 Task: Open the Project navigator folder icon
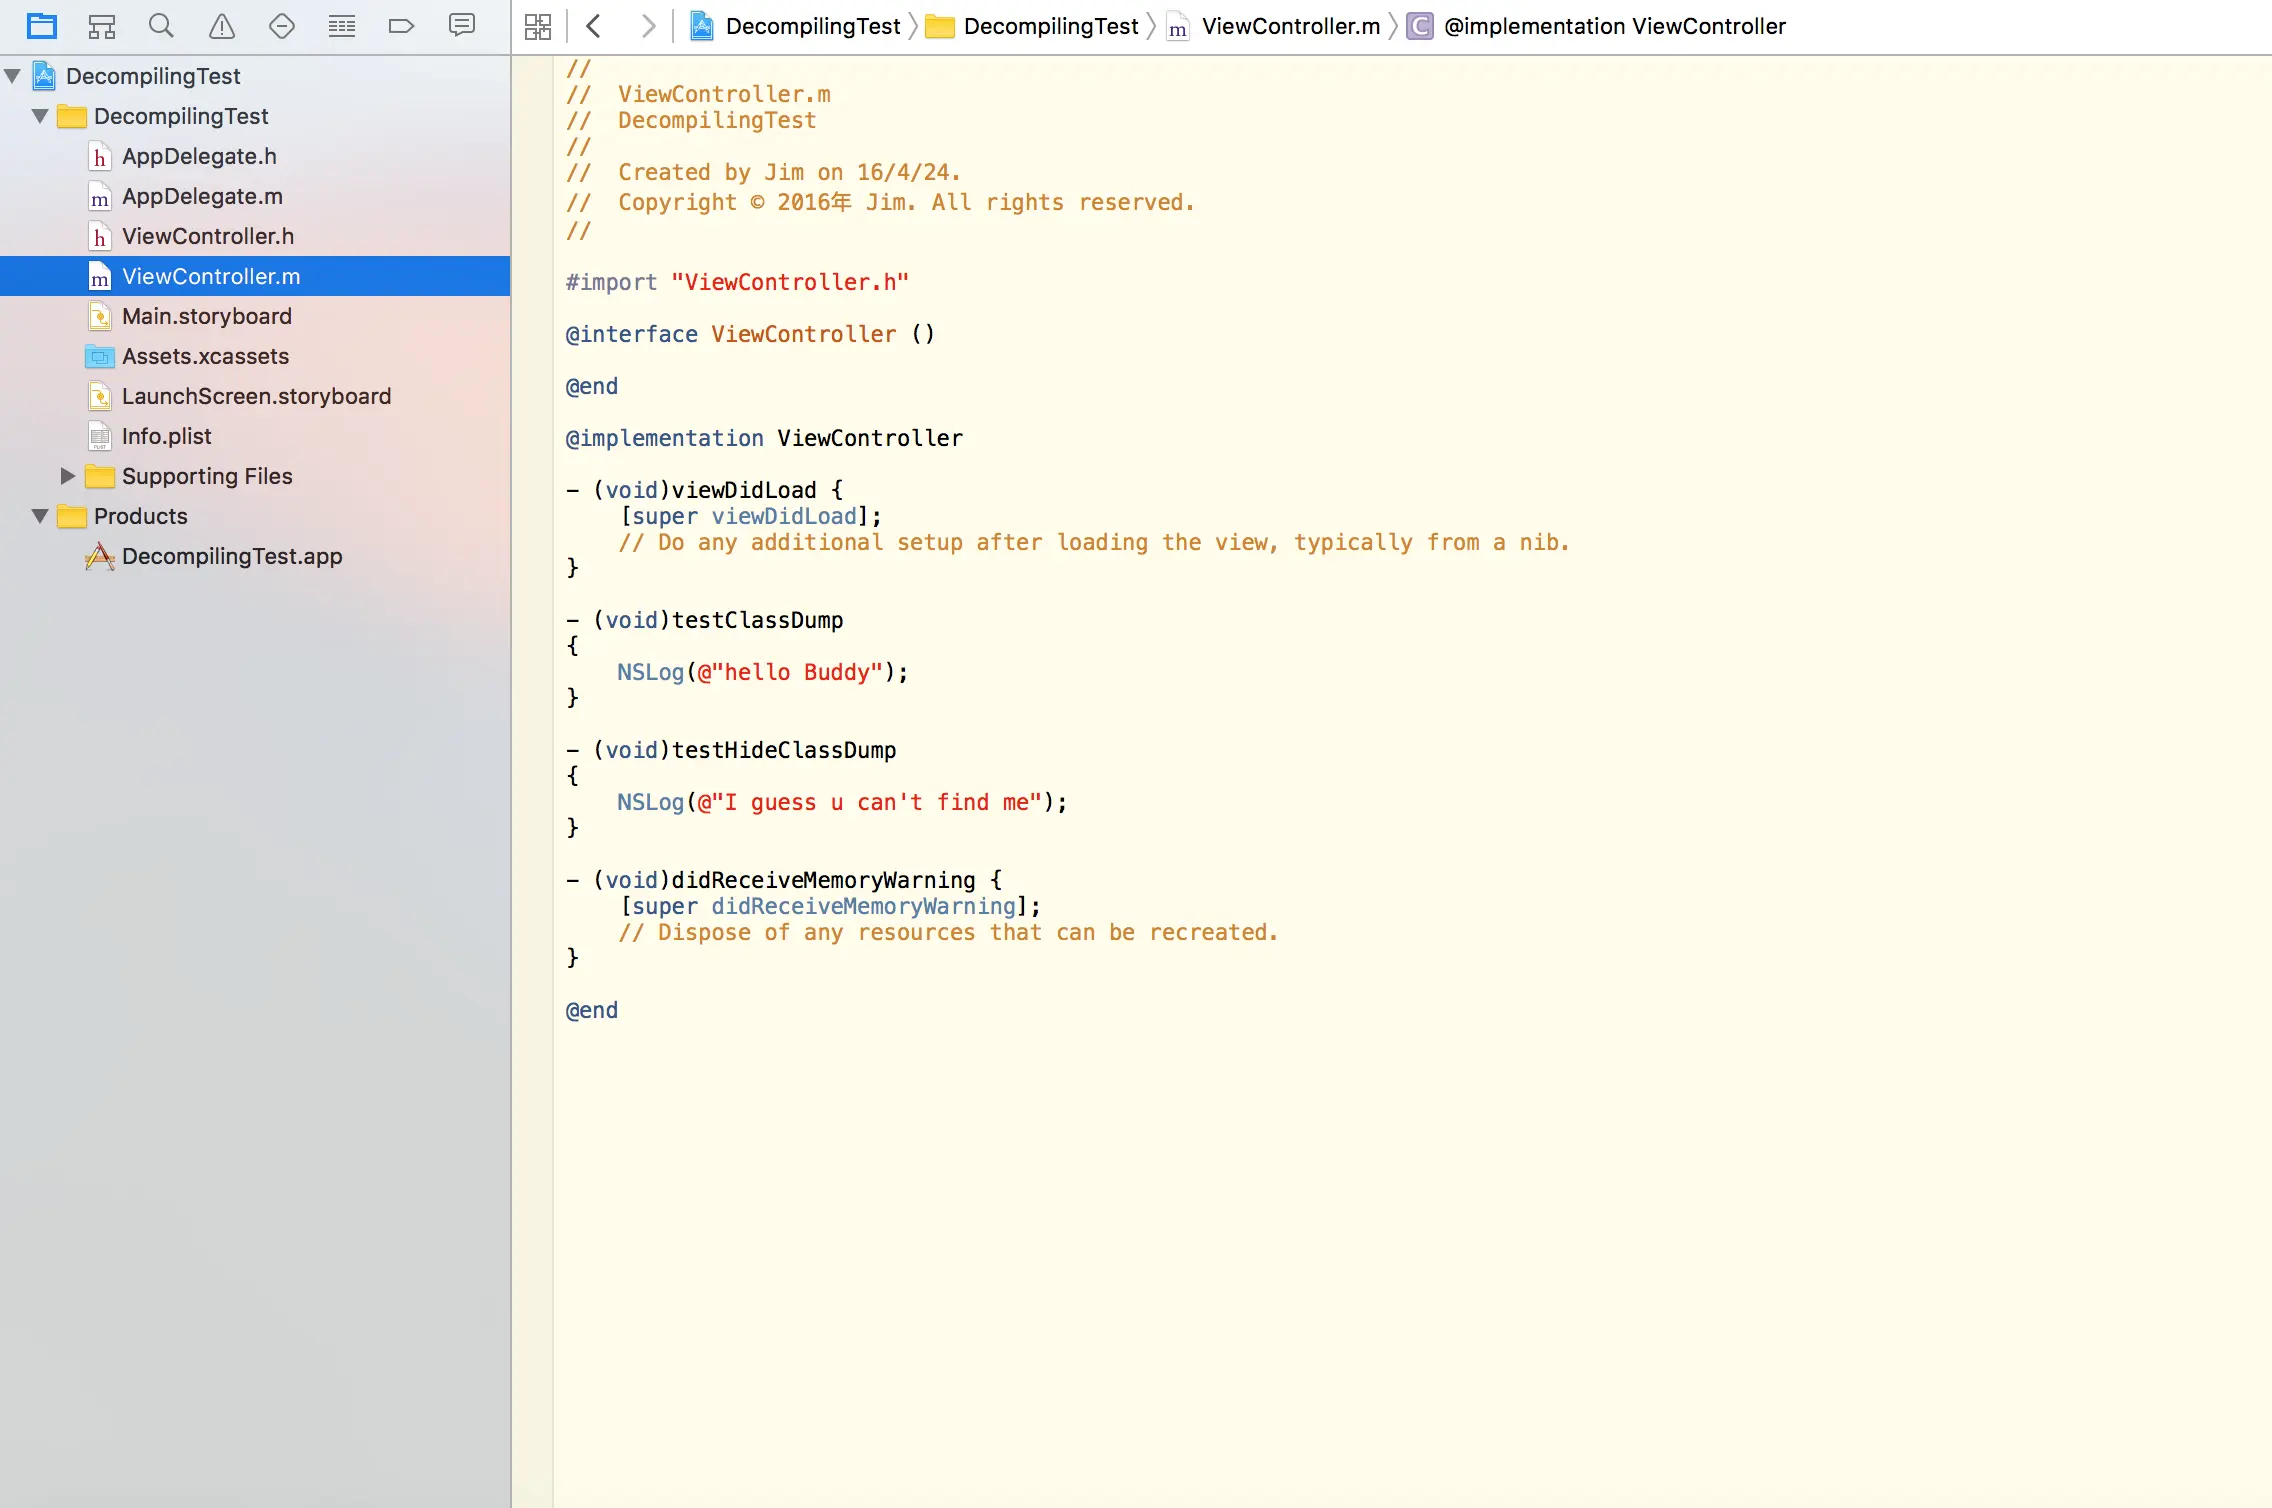42,26
